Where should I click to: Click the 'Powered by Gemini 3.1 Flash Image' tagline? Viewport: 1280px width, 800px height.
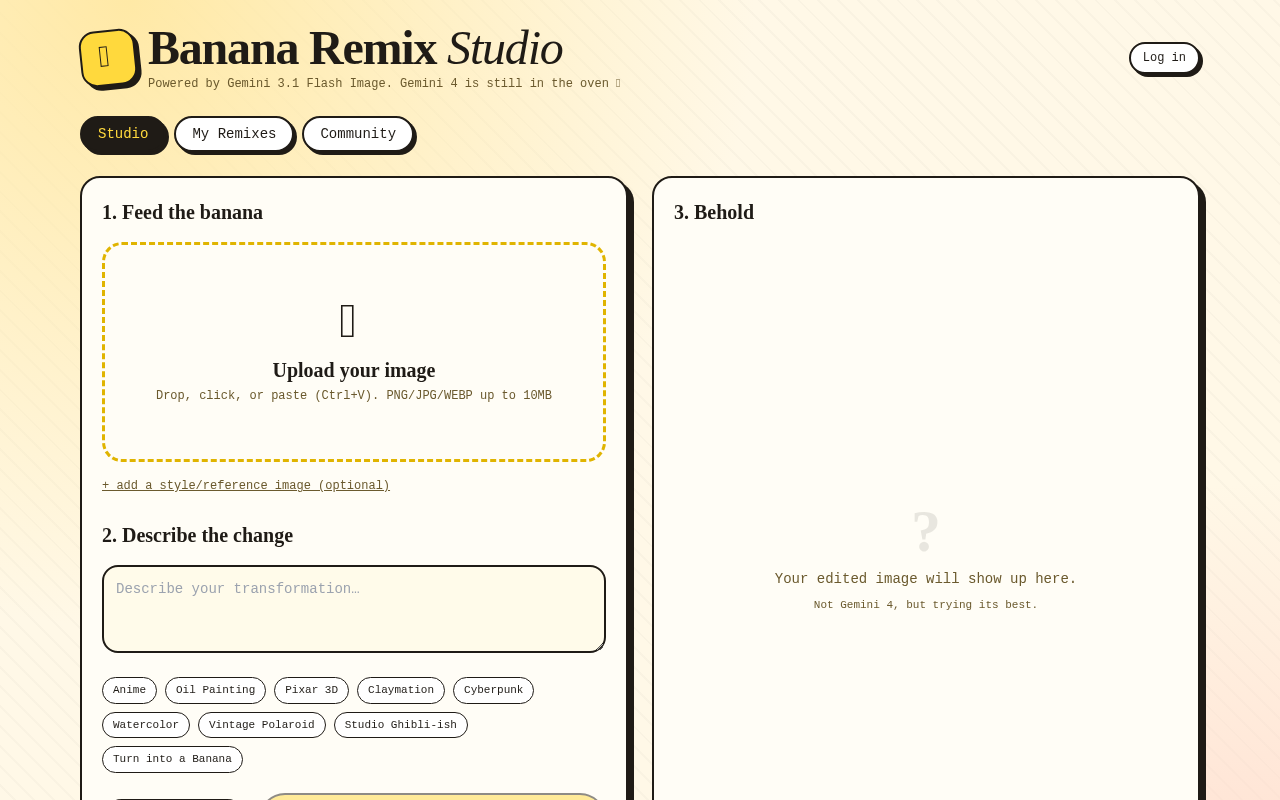(x=384, y=84)
